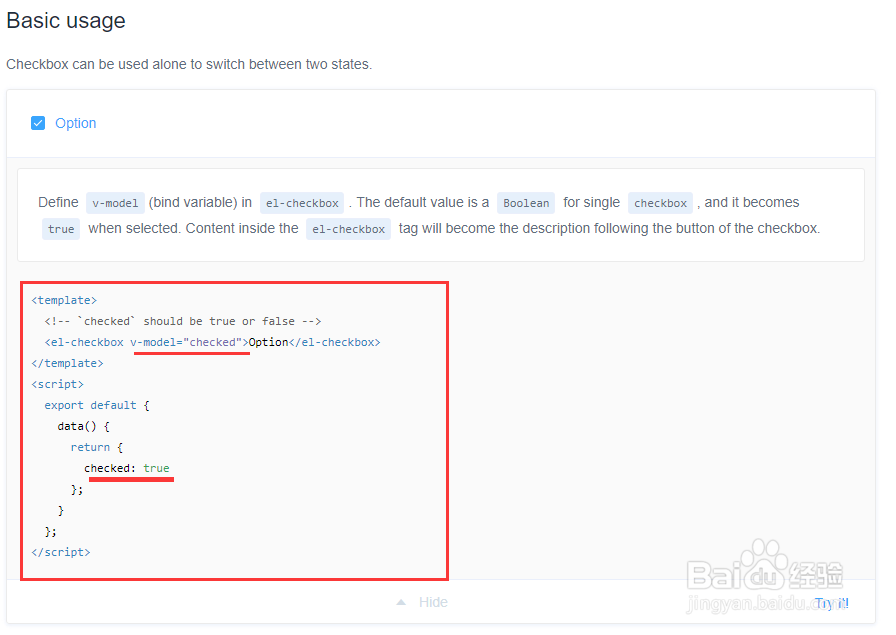Click the Boolean code tag
The width and height of the screenshot is (896, 635).
(x=526, y=203)
